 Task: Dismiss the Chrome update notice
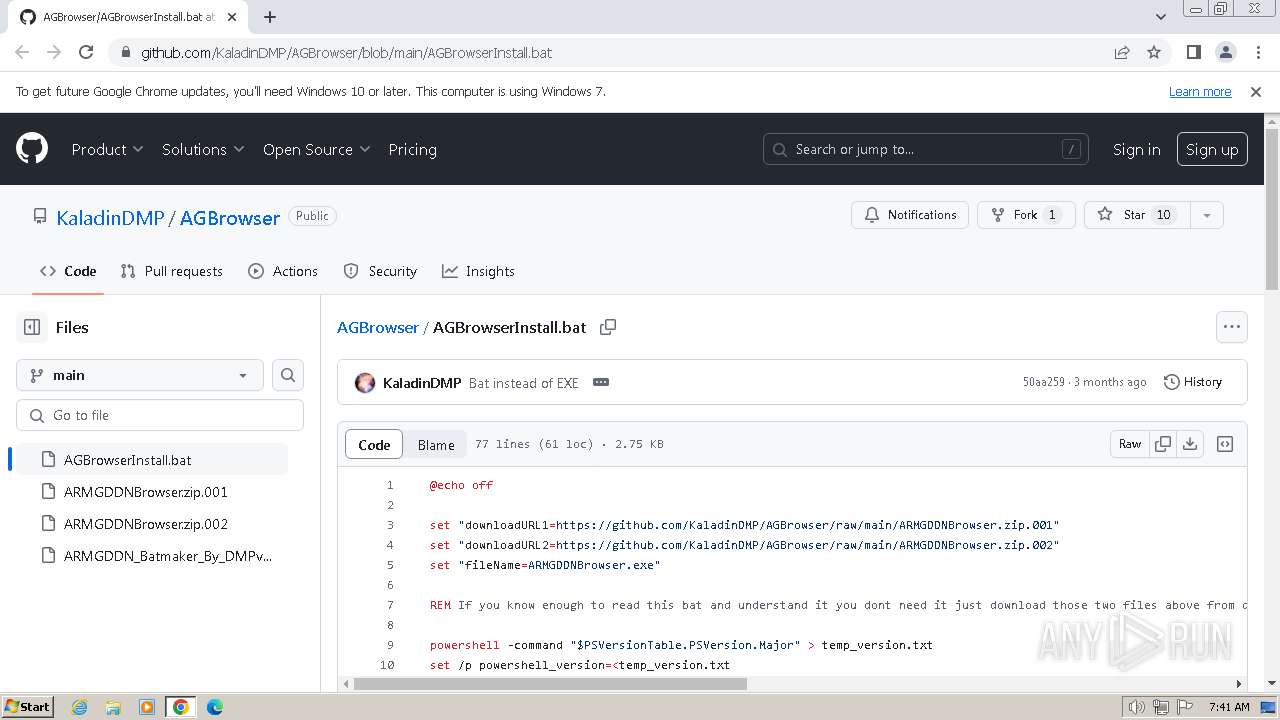[1256, 91]
